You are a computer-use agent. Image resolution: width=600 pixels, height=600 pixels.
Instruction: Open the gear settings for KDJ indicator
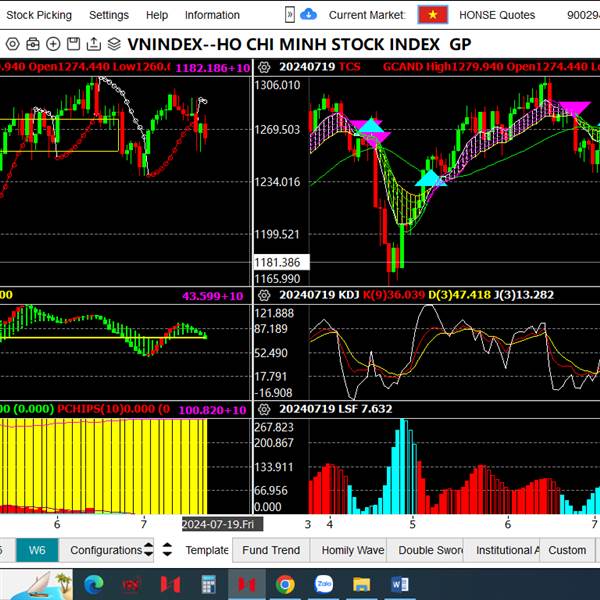265,295
